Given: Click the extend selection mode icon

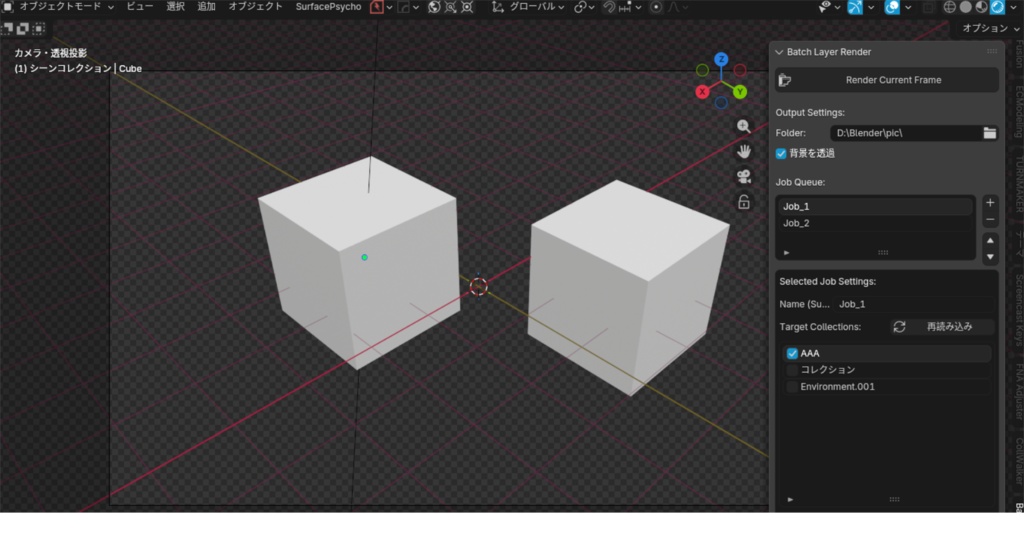Looking at the screenshot, I should pos(23,28).
